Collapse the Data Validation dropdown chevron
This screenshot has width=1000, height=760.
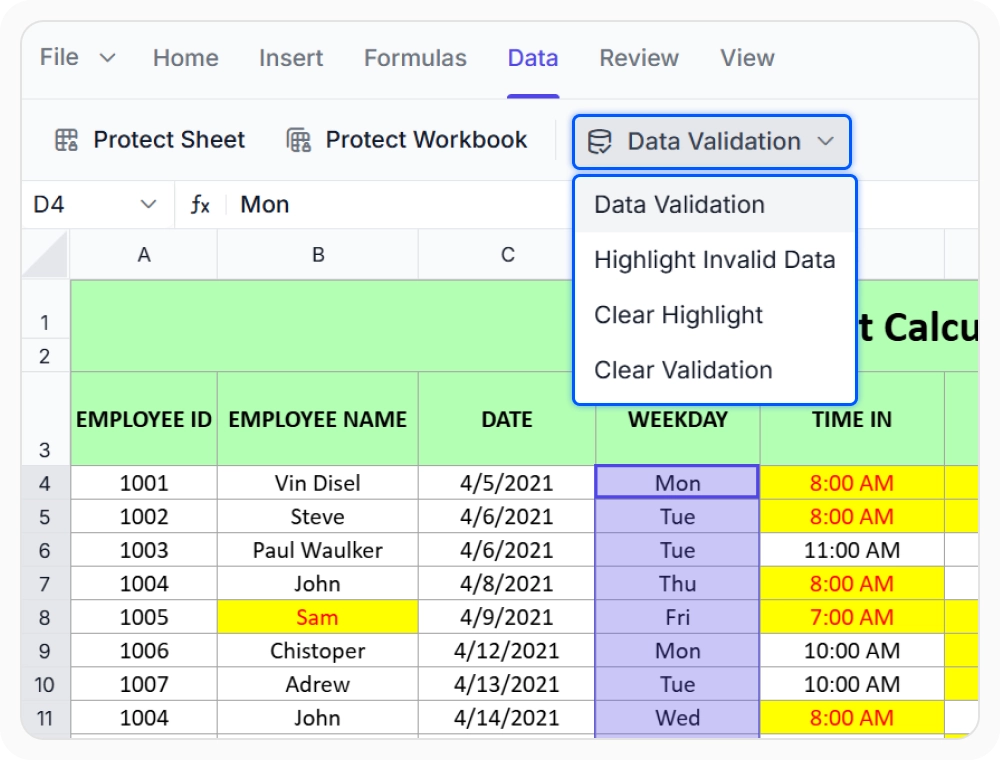tap(826, 141)
